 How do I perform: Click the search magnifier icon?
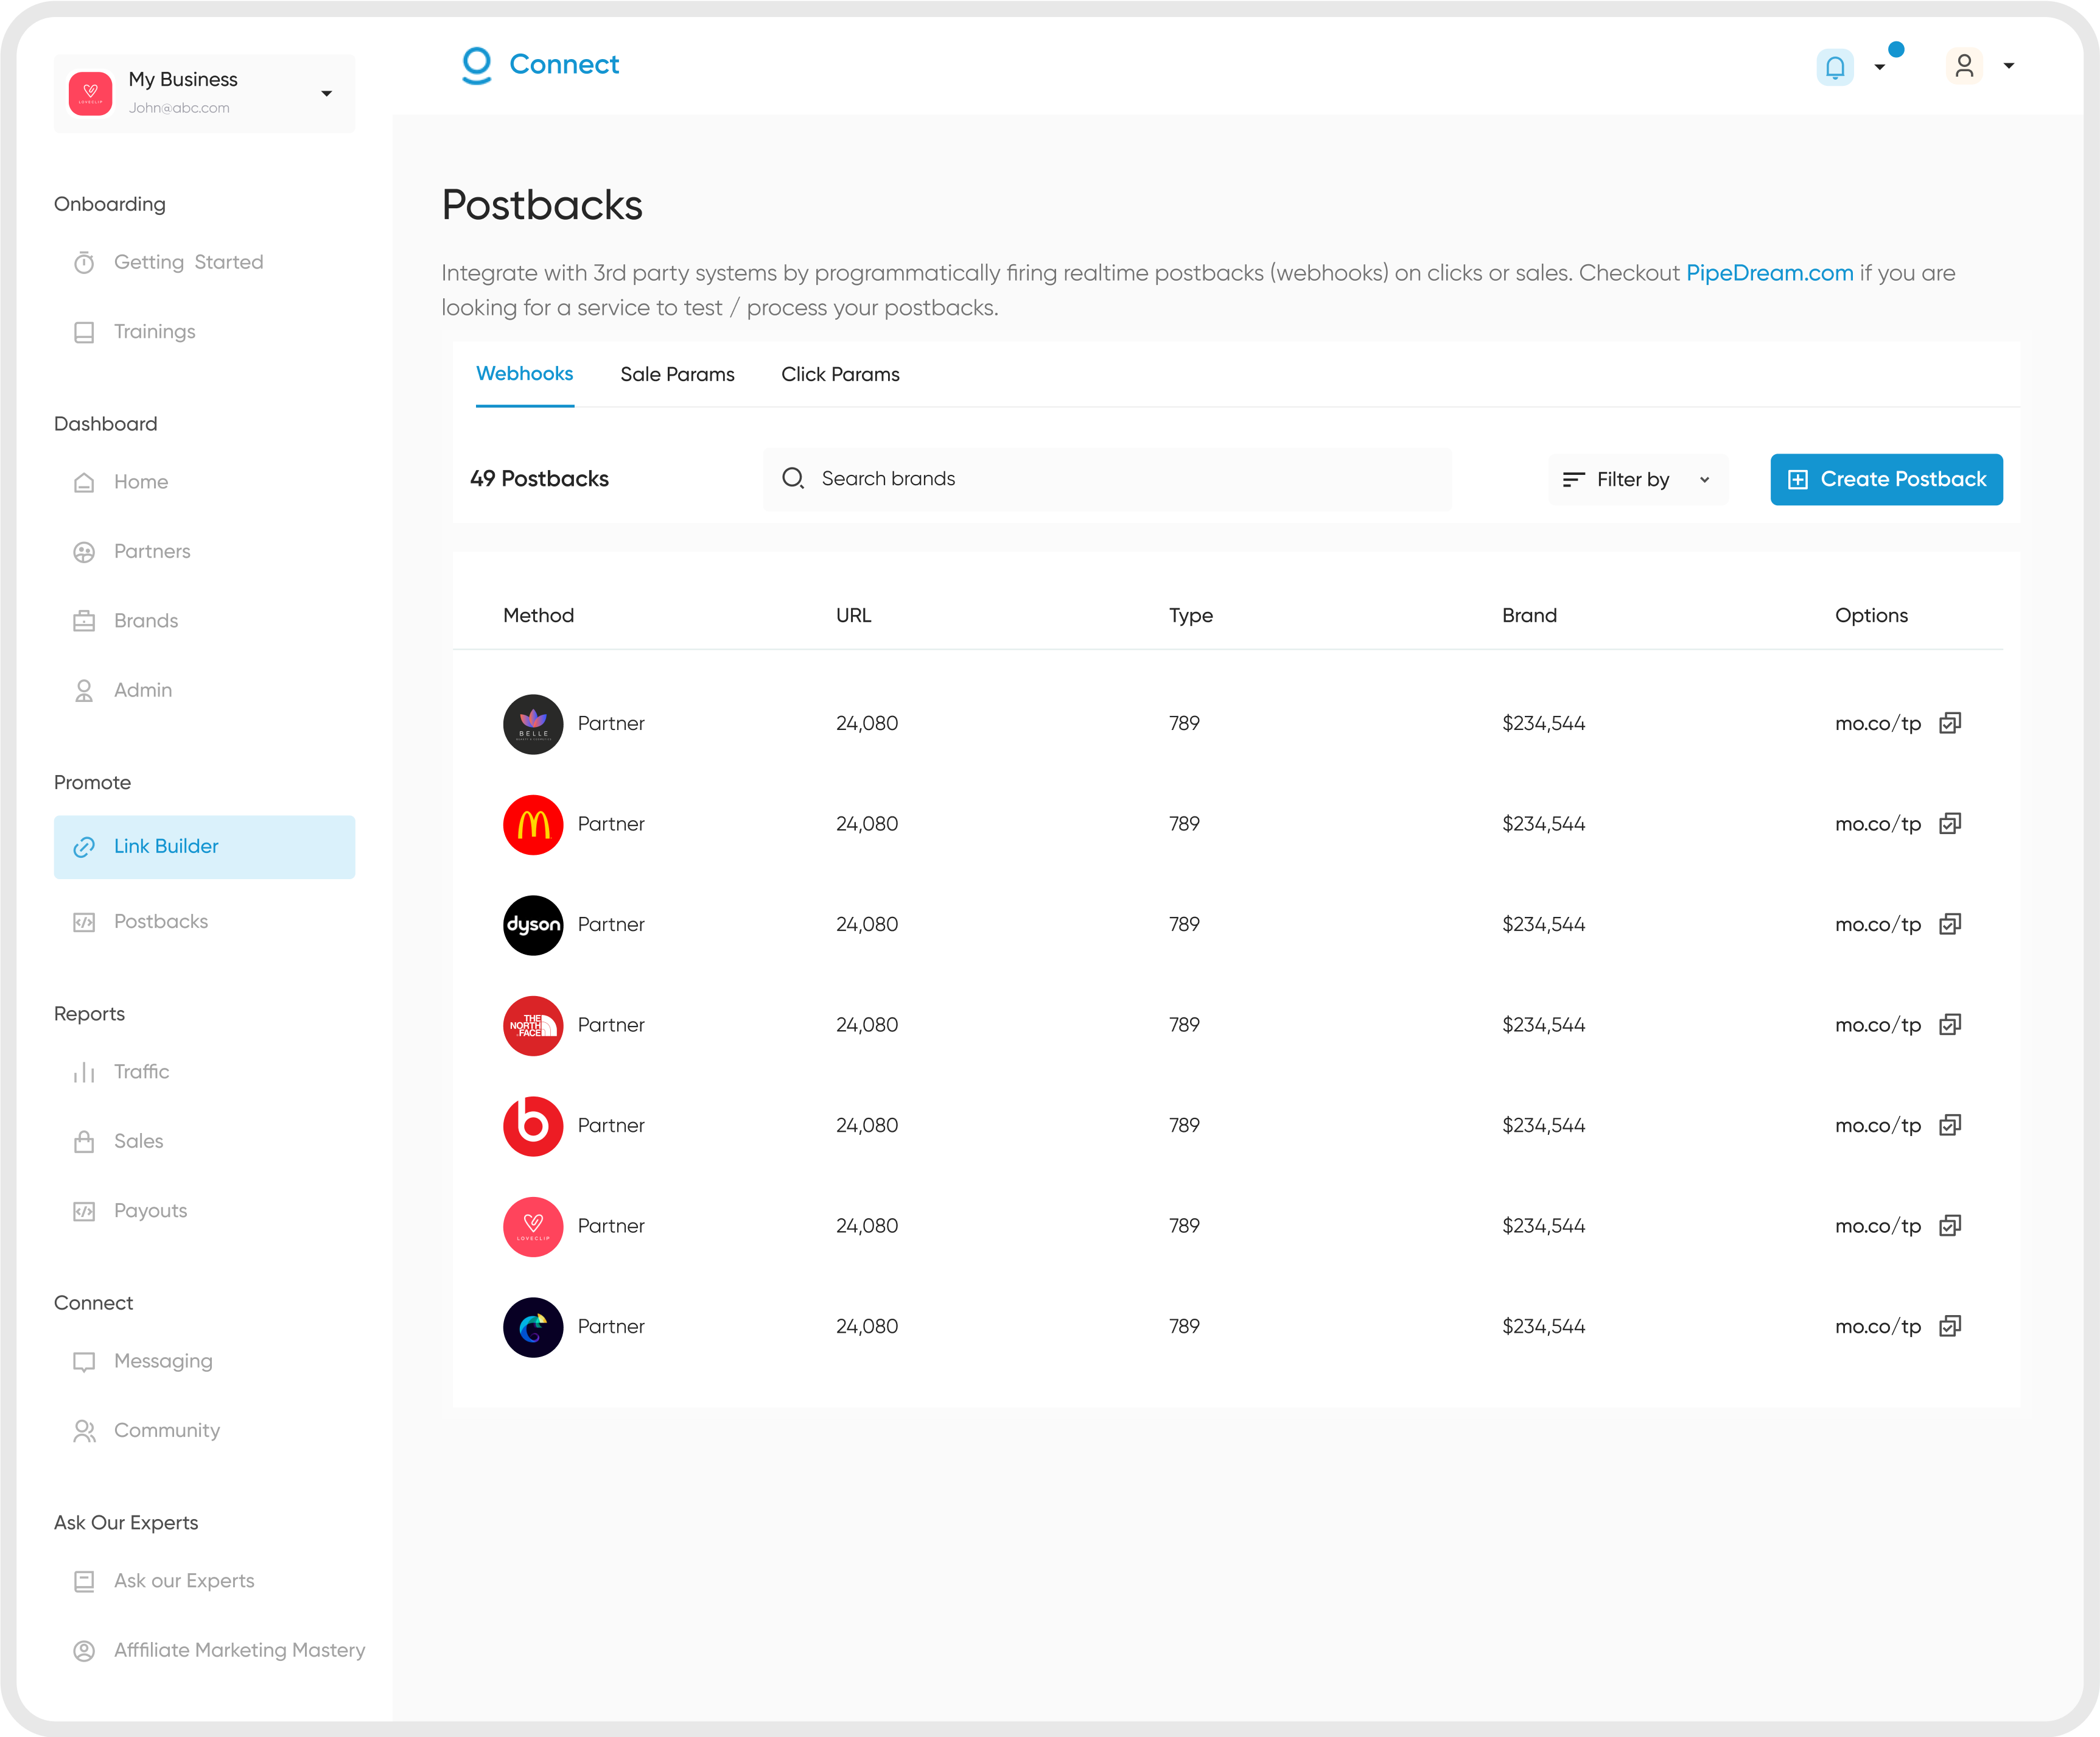793,479
